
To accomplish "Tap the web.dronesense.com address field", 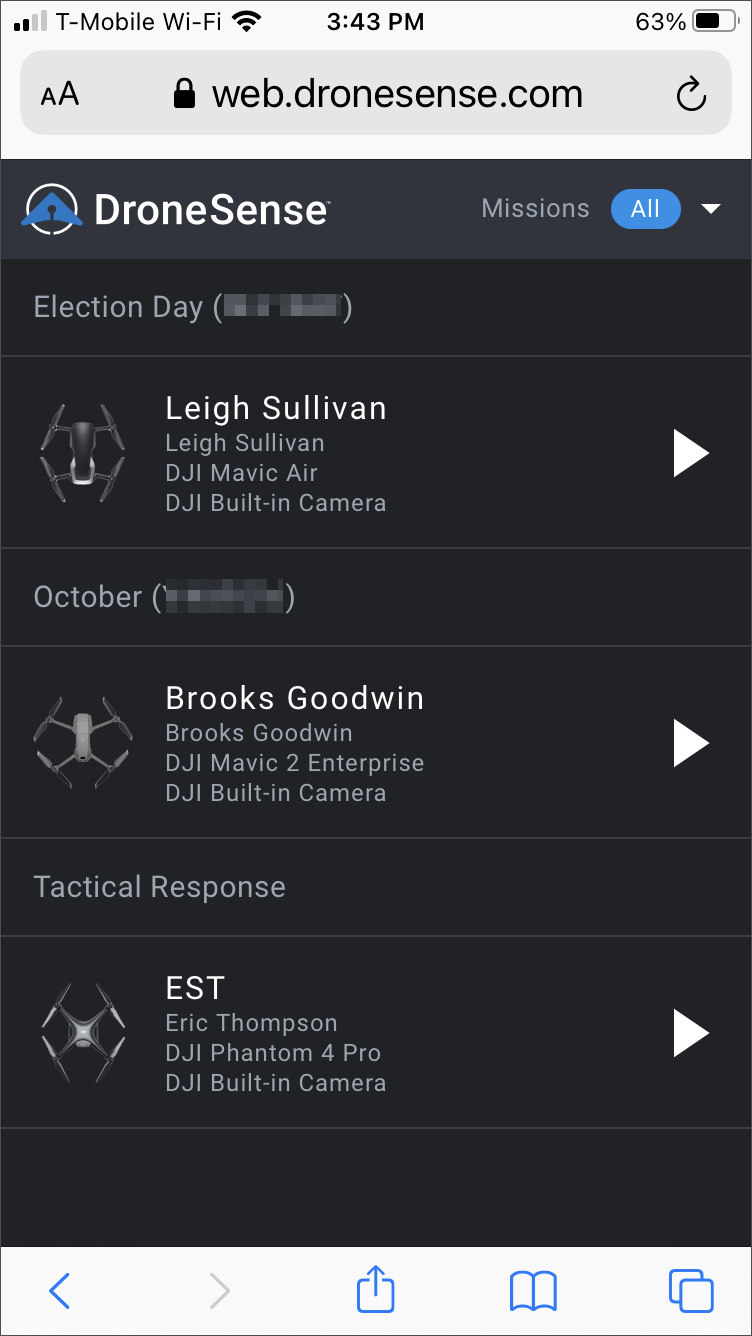I will point(376,93).
